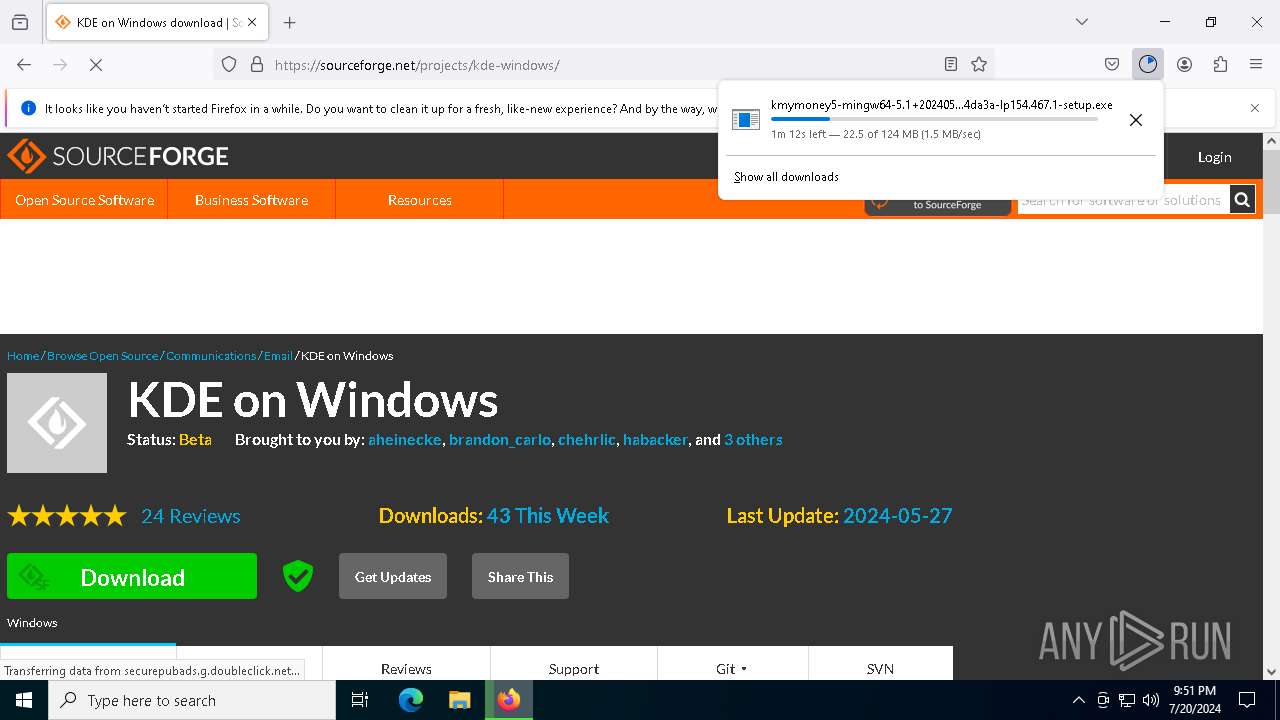Click the Share This button
The image size is (1280, 720).
click(520, 576)
